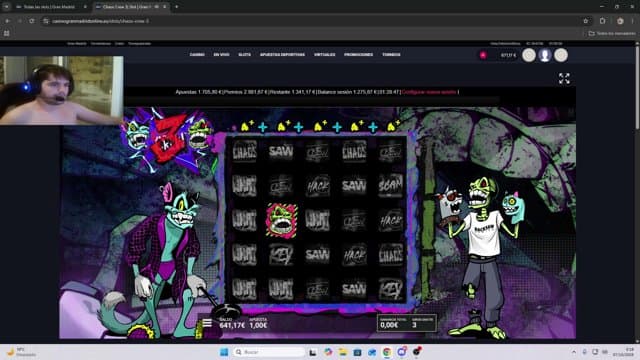Launch Copilot from the taskbar
Screen dimensions: 640x360
pos(328,352)
